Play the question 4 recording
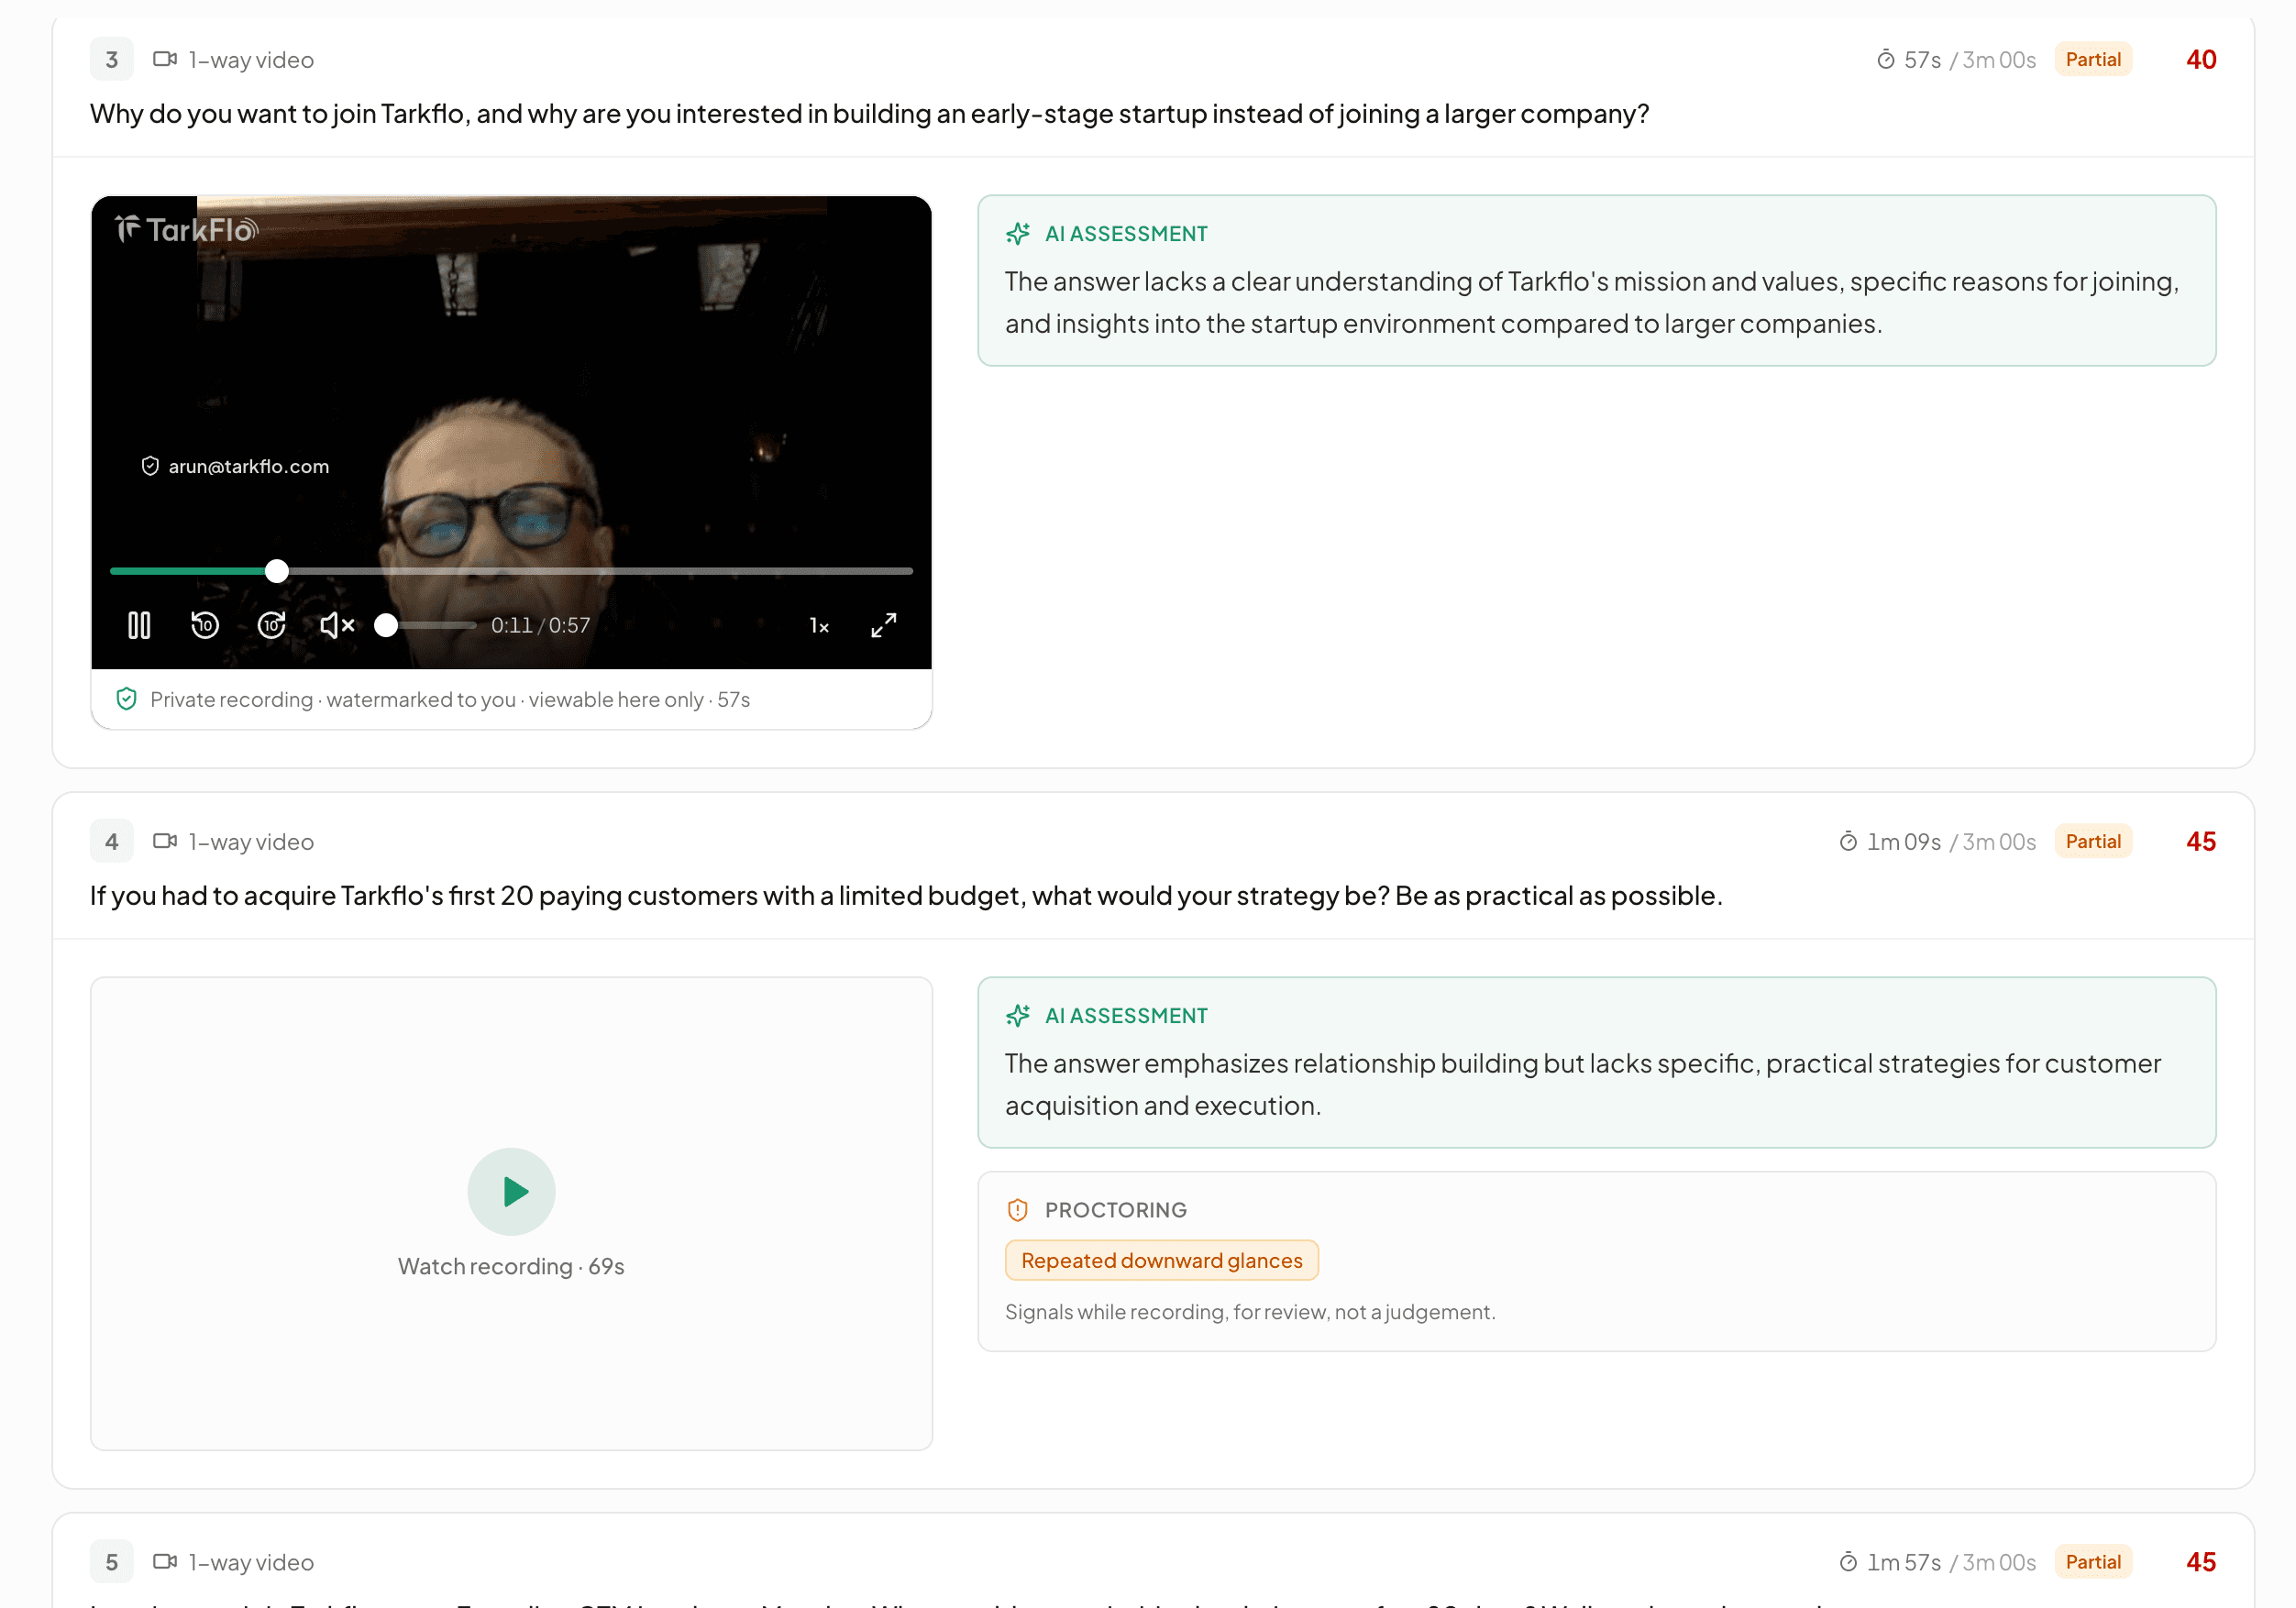 coord(511,1191)
